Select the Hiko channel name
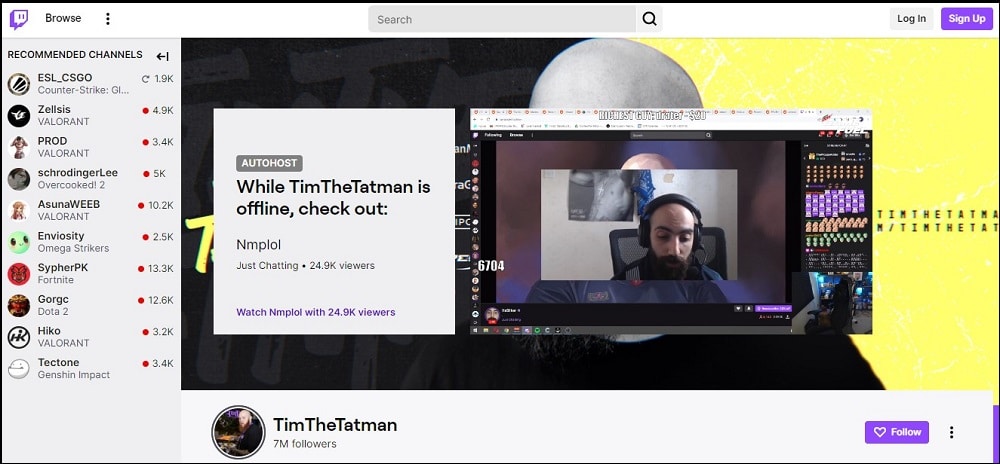 [x=49, y=331]
